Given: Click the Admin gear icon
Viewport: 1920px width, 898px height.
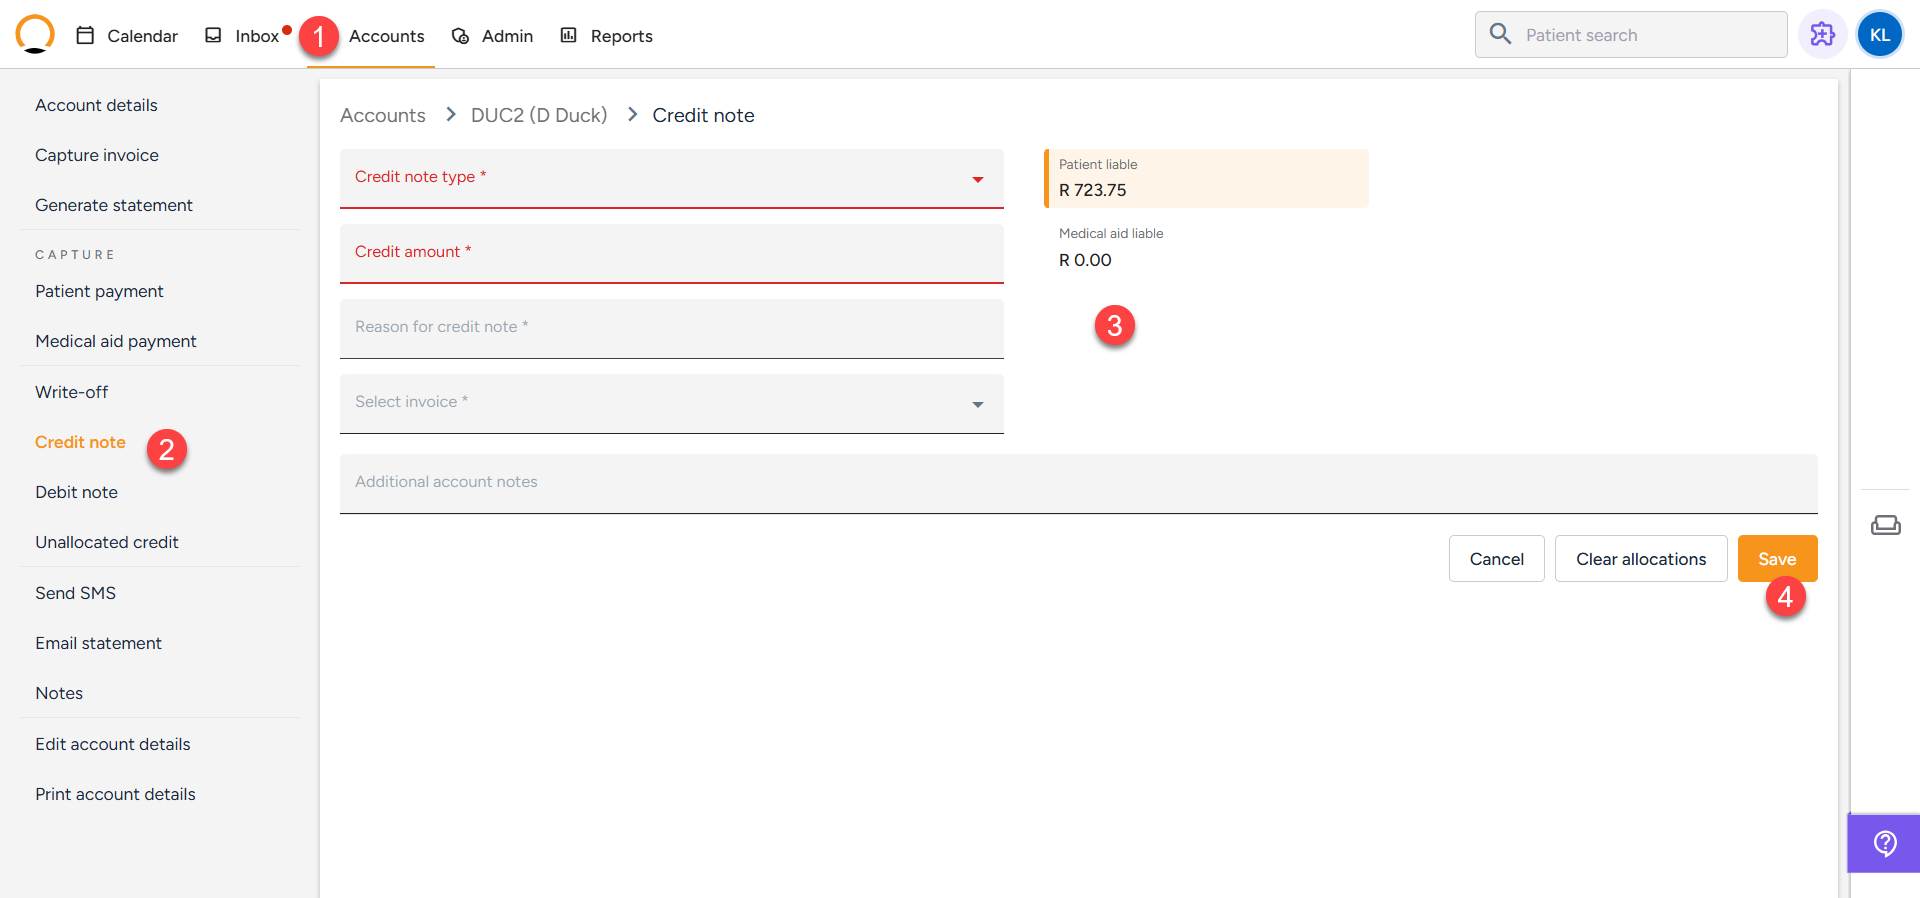Looking at the screenshot, I should 460,36.
